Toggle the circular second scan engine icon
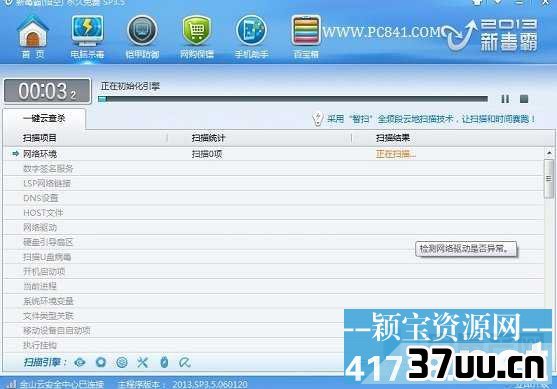 click(101, 362)
